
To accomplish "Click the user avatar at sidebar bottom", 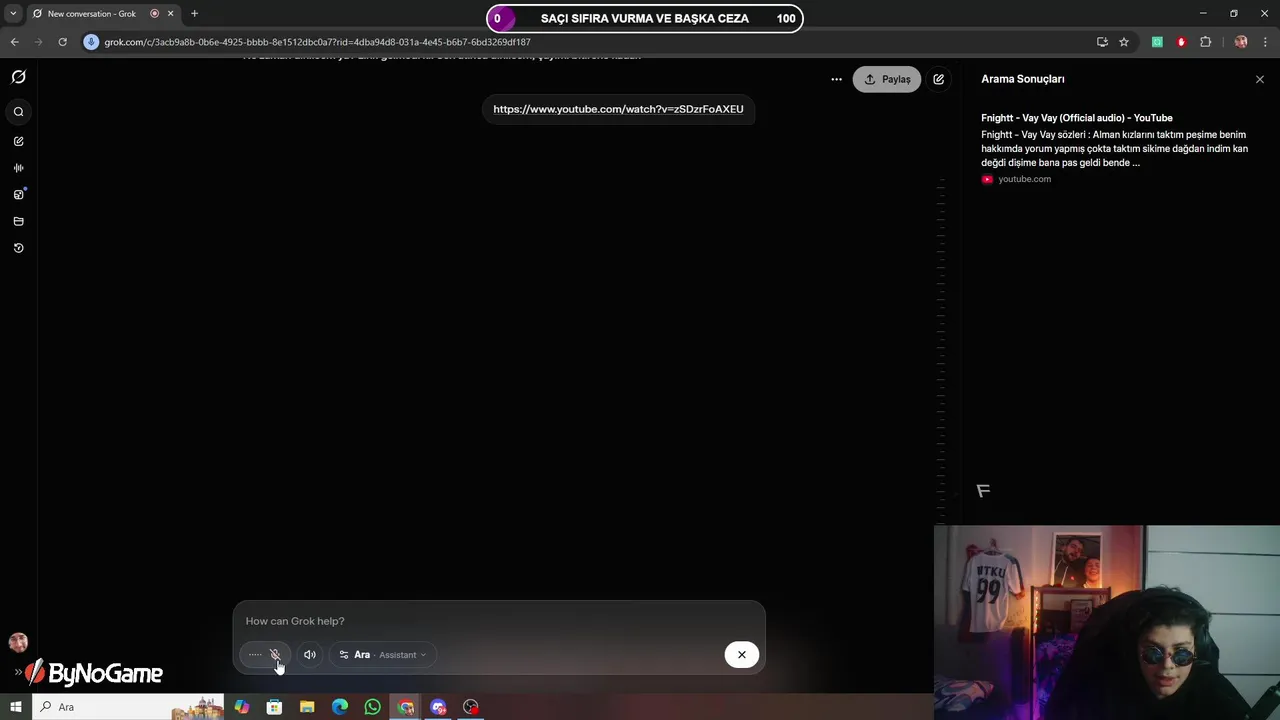I will [18, 642].
